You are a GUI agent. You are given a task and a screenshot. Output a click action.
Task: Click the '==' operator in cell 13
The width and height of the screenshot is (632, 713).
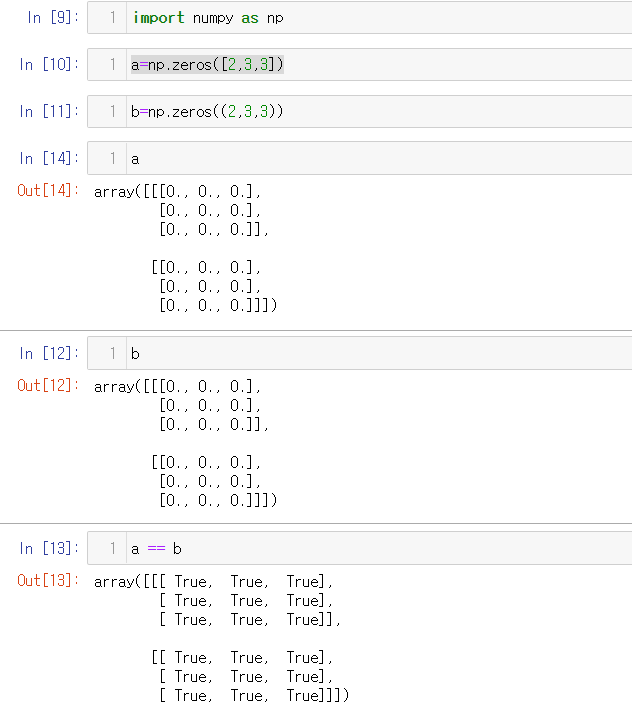[x=156, y=549]
